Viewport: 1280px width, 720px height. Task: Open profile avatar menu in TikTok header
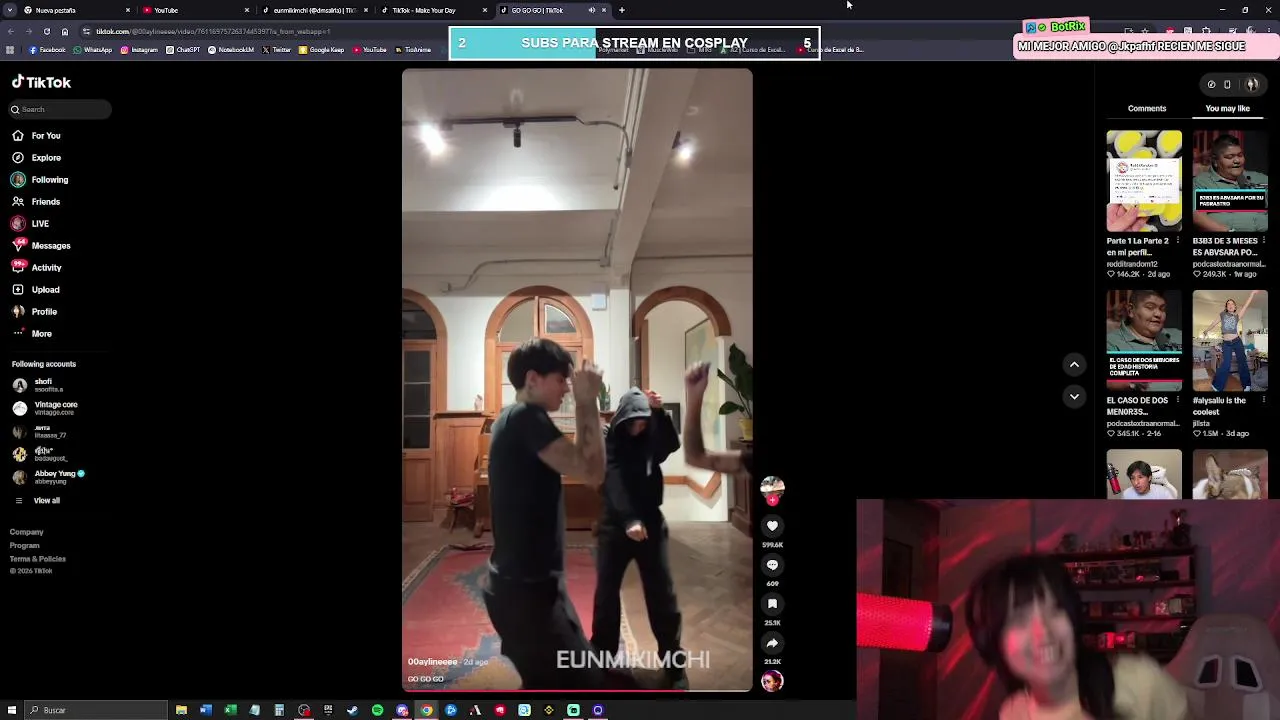point(1252,84)
